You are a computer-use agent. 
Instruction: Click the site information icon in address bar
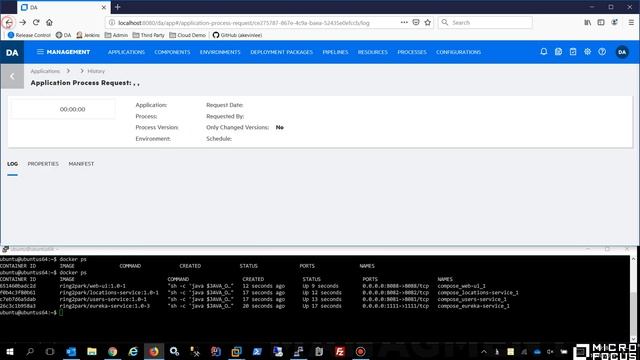(112, 22)
